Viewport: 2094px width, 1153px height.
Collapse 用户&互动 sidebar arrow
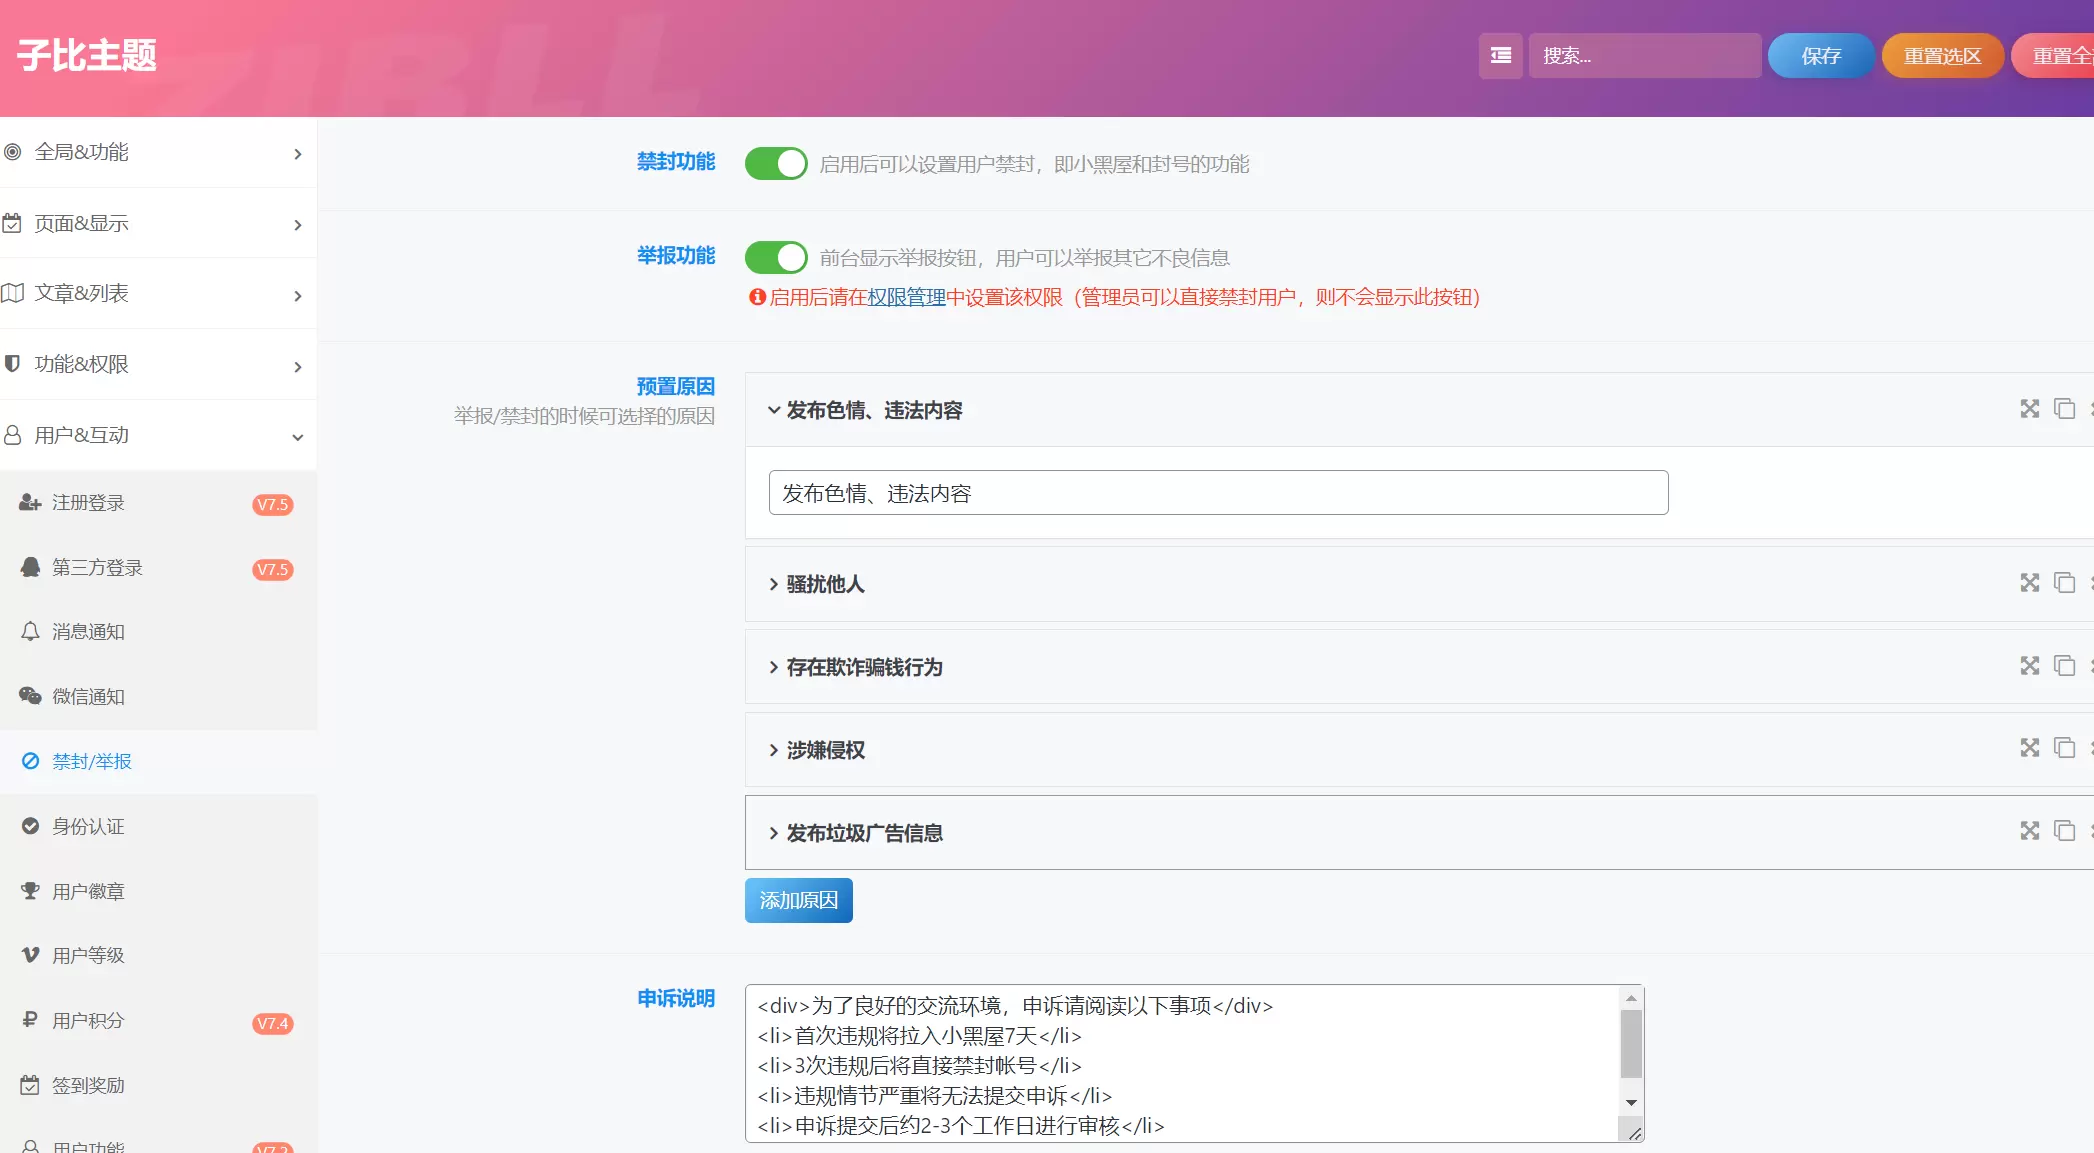(x=298, y=438)
